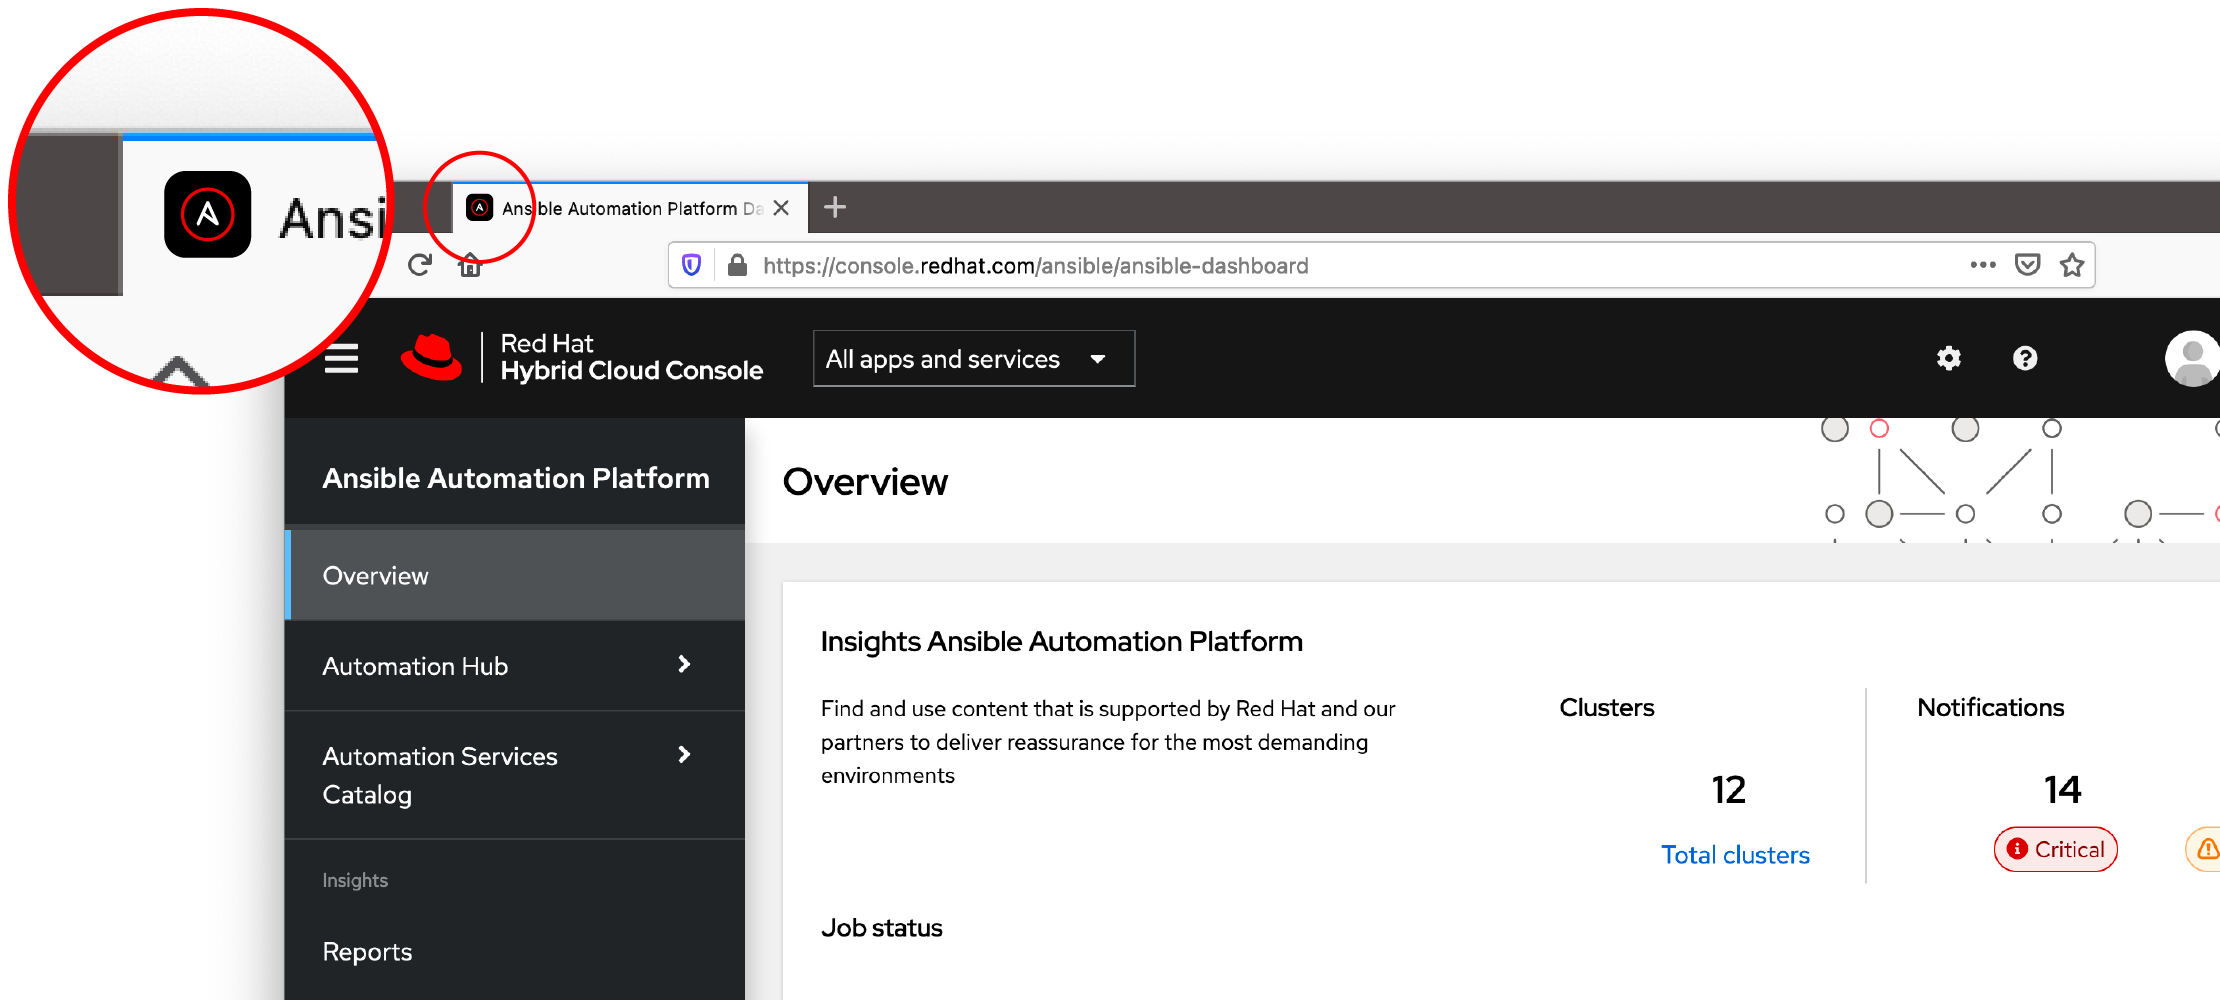
Task: Bookmark this page with star icon
Action: click(2071, 265)
